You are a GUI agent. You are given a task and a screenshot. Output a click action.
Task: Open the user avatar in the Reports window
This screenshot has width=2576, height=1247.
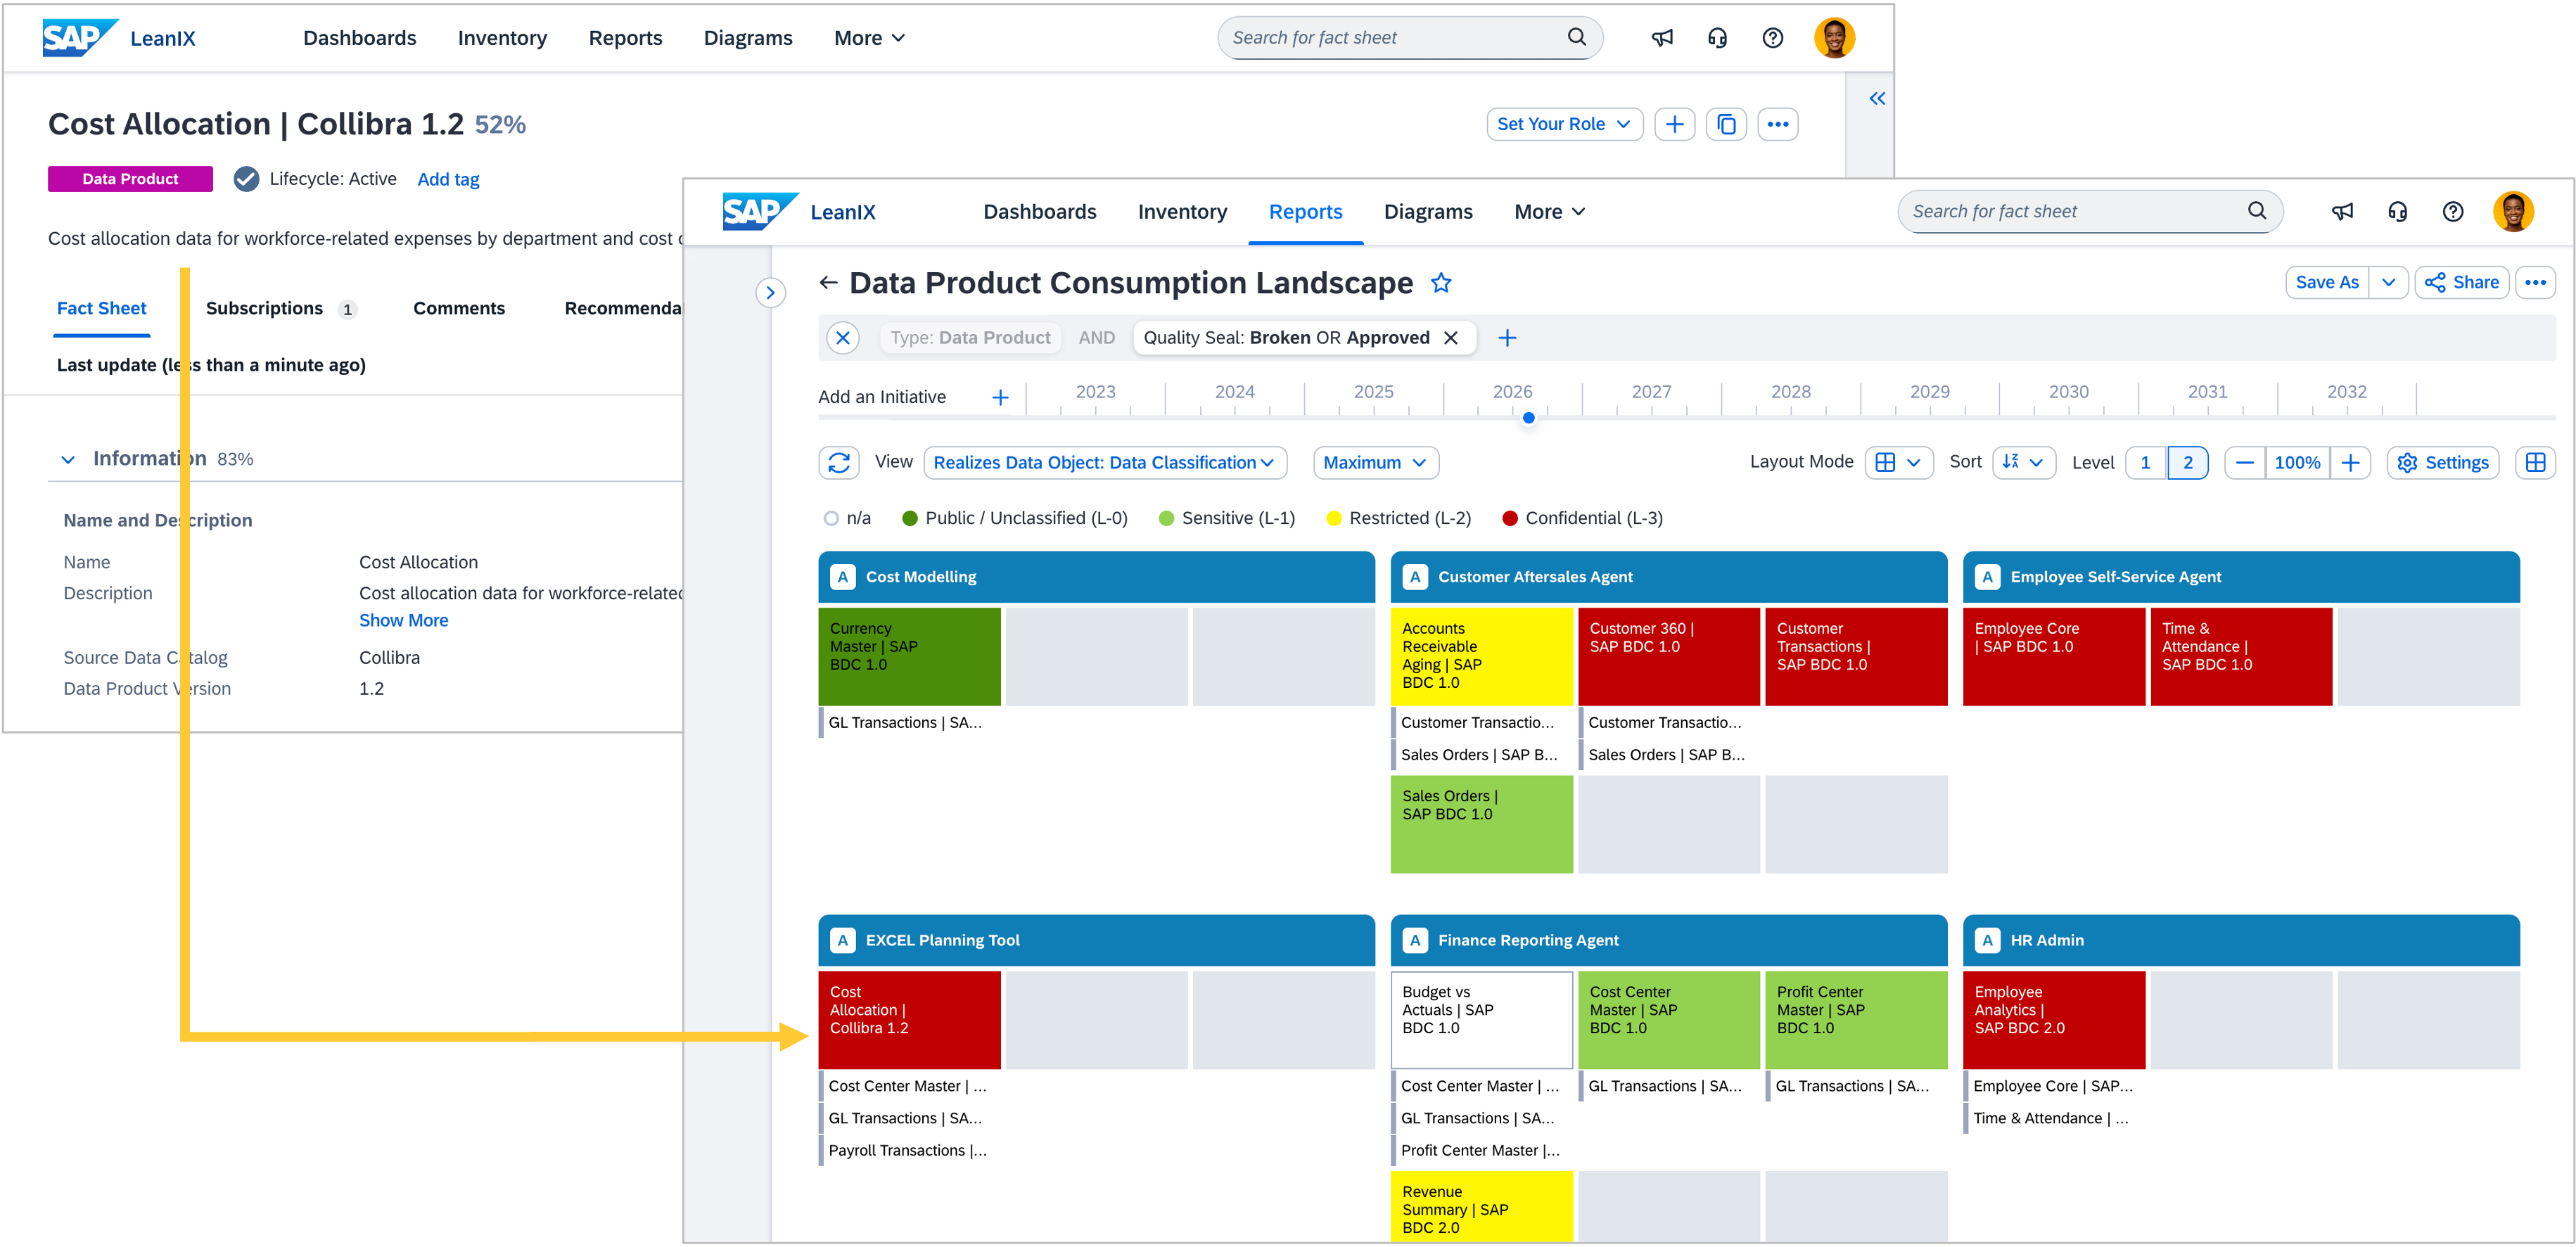click(x=2513, y=211)
